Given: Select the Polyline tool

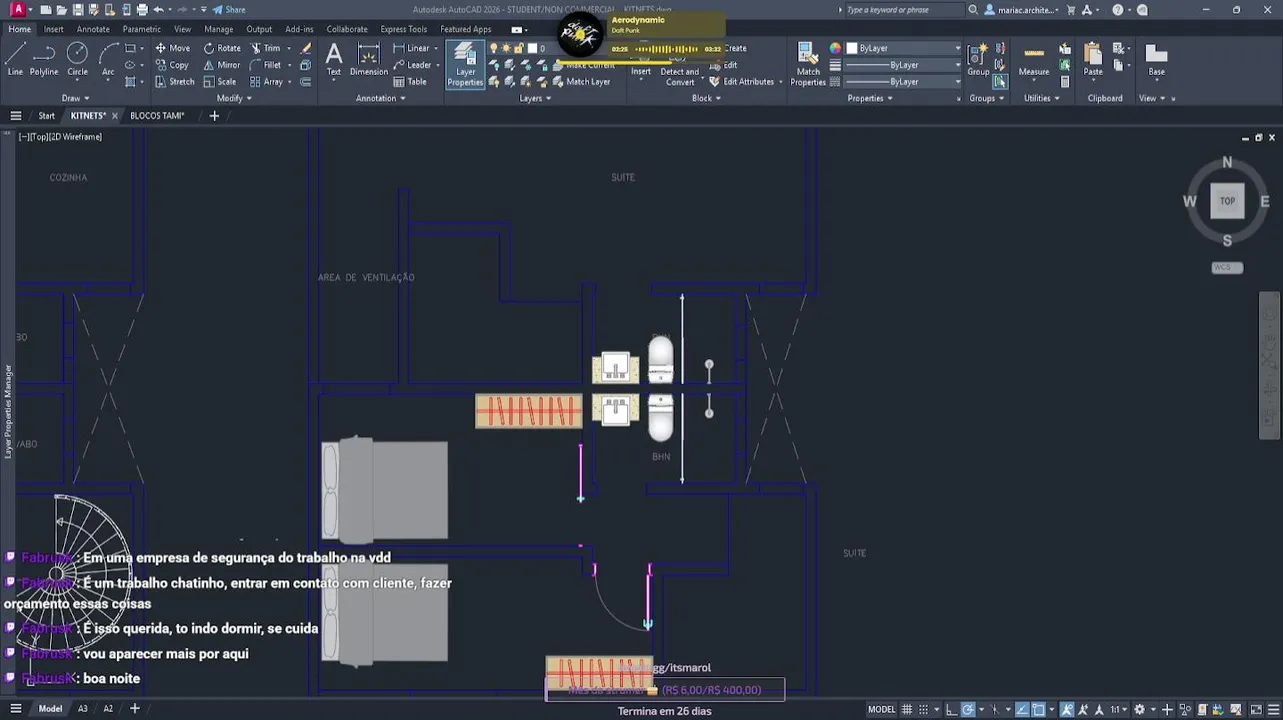Looking at the screenshot, I should 44,59.
